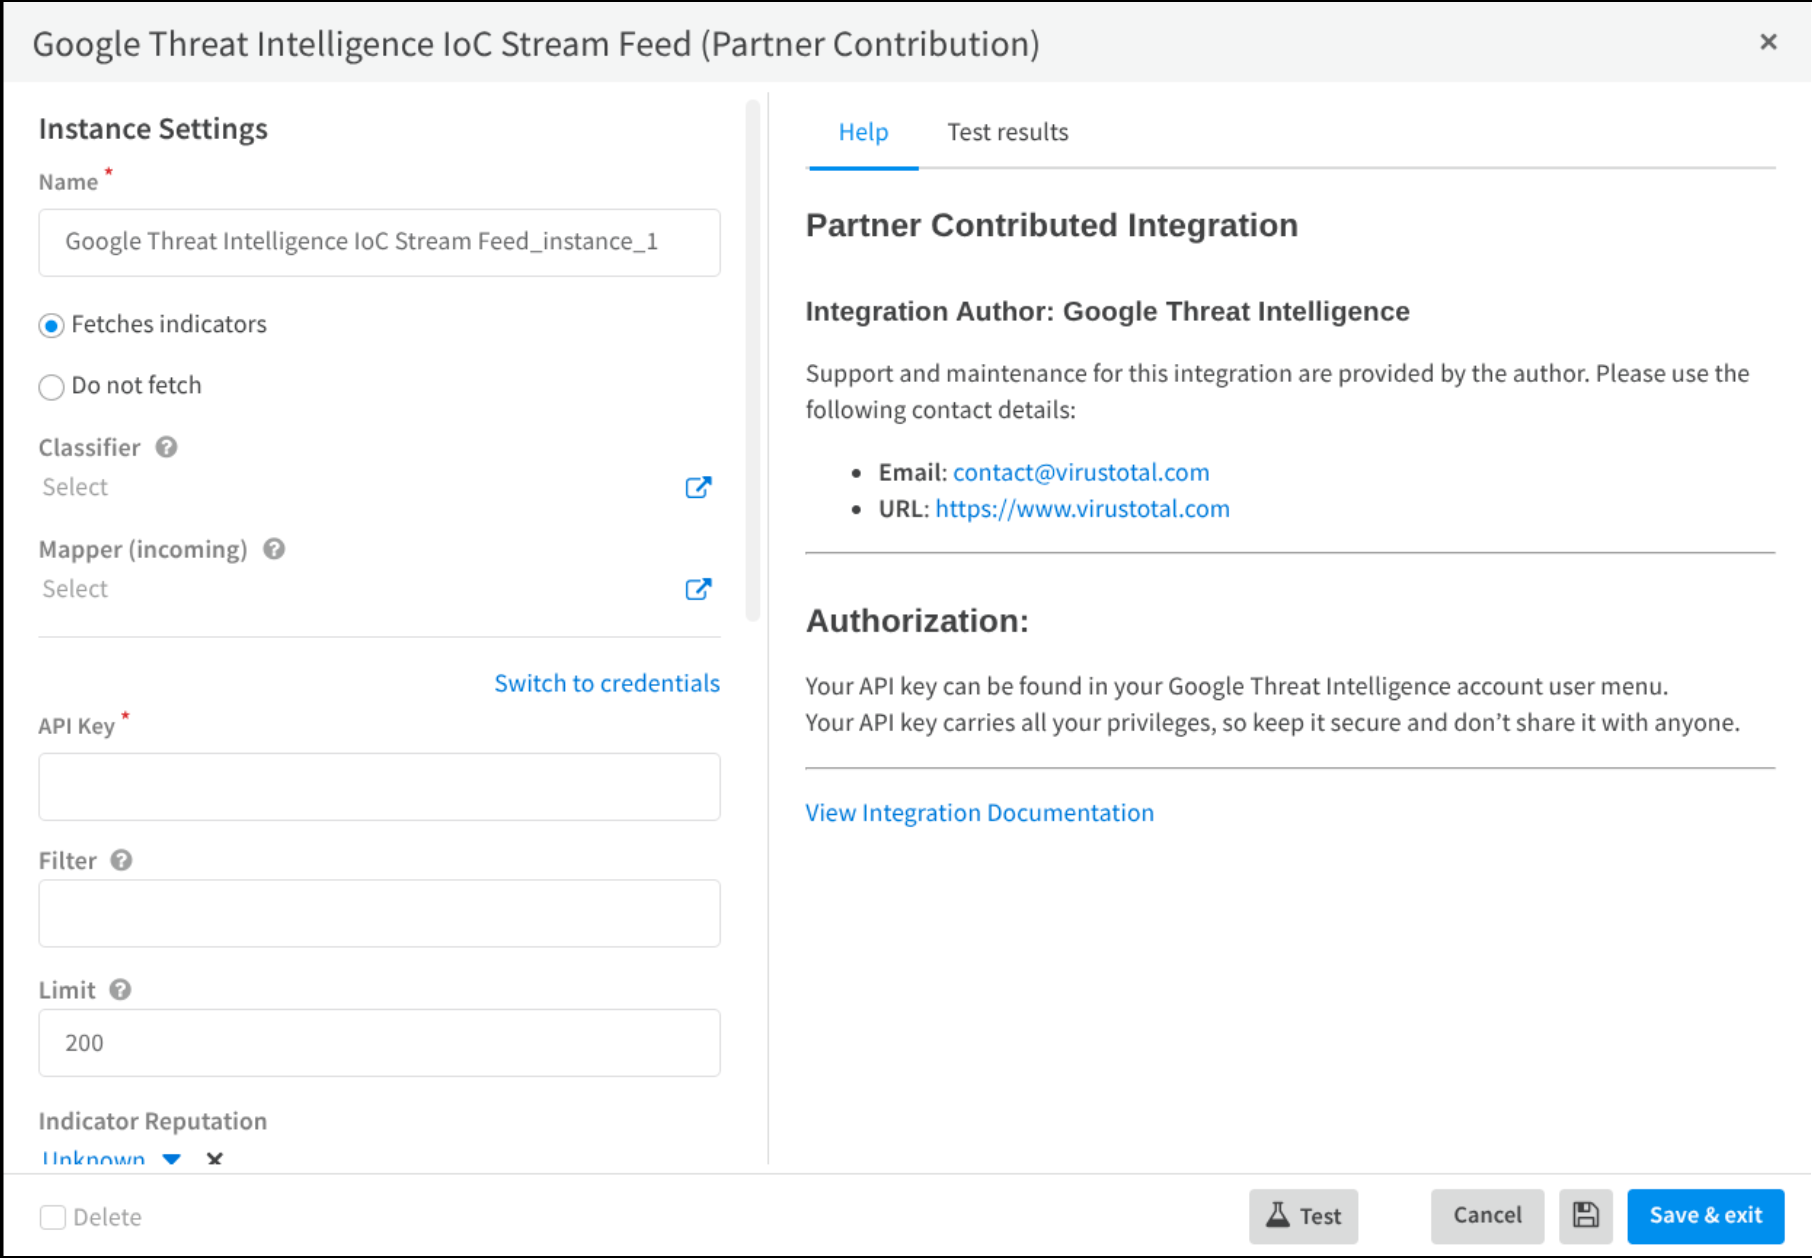Click the Classifier help question-mark icon

(x=166, y=447)
